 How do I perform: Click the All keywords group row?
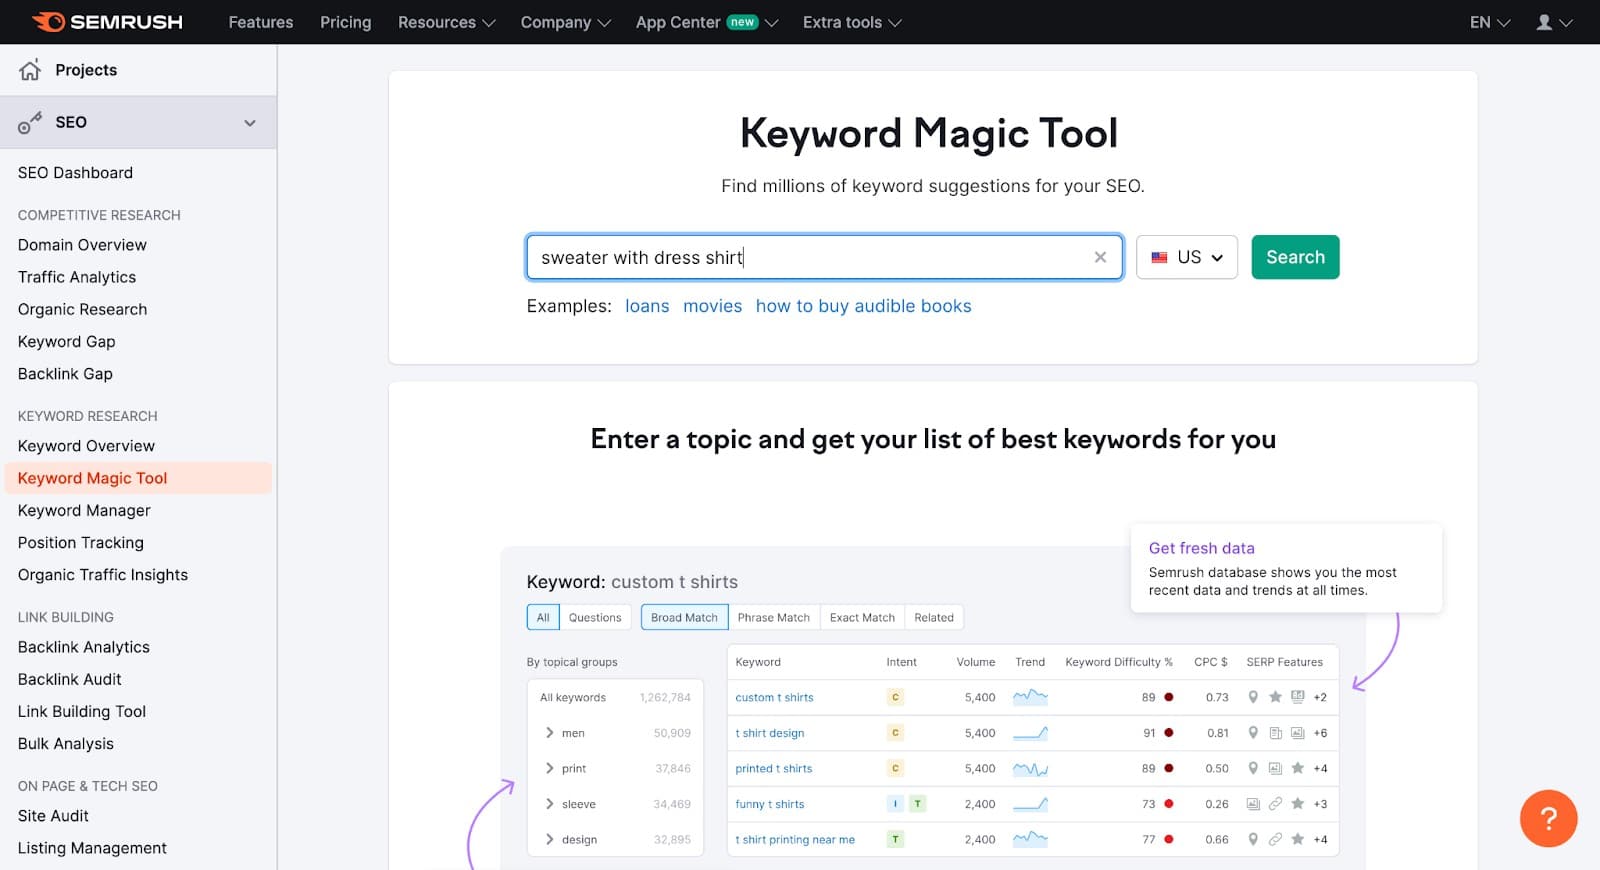click(x=615, y=697)
